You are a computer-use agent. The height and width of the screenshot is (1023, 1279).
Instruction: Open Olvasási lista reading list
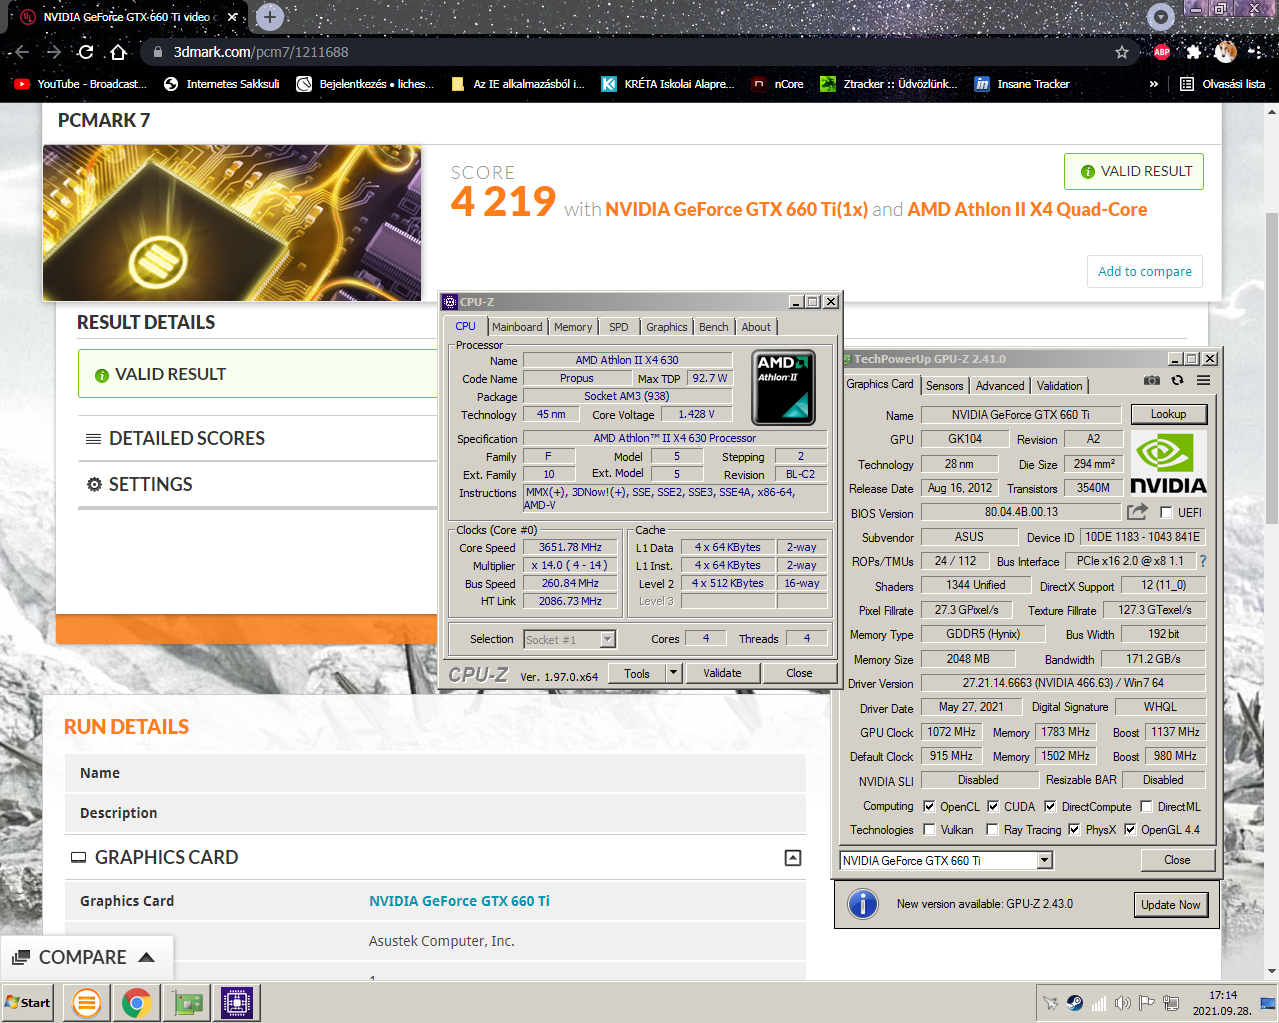[1222, 84]
